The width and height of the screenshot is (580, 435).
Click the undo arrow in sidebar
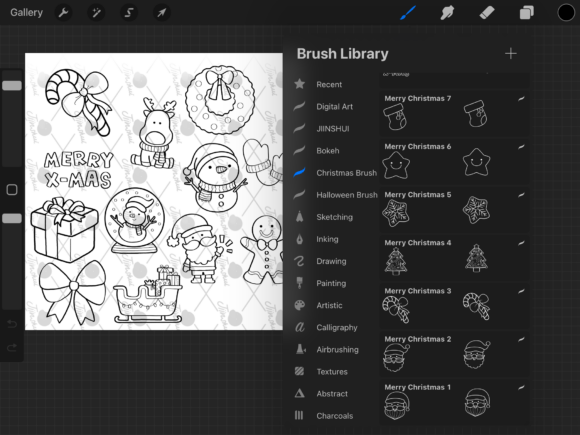12,325
